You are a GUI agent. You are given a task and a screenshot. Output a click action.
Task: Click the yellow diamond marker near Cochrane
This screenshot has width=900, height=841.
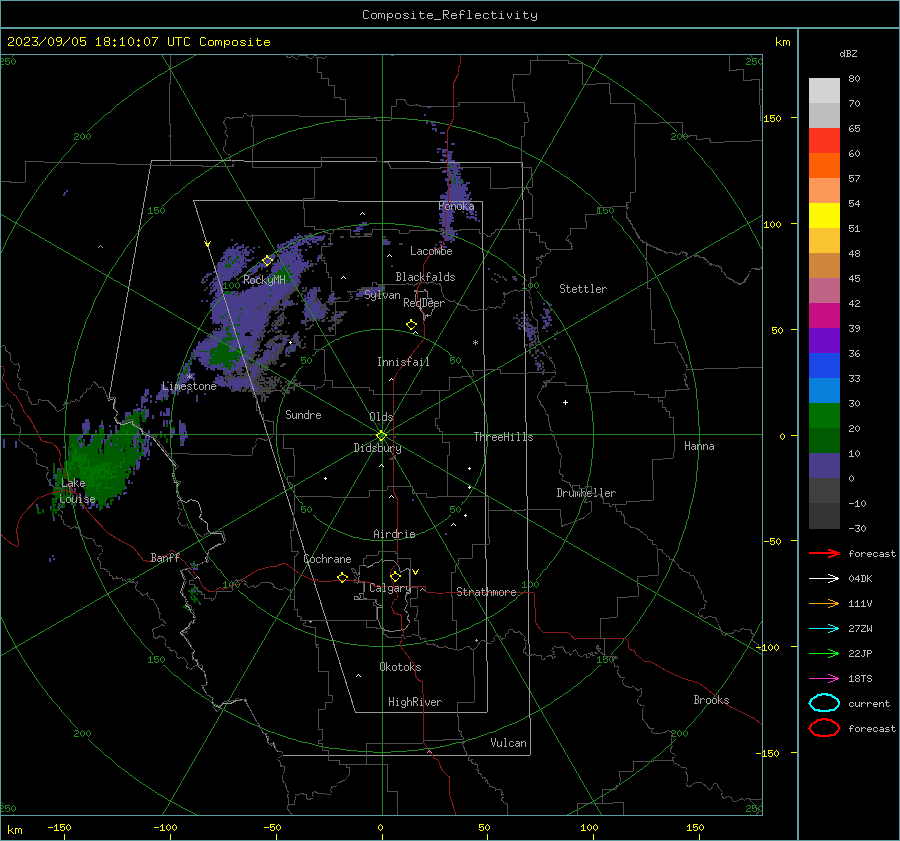coord(342,578)
